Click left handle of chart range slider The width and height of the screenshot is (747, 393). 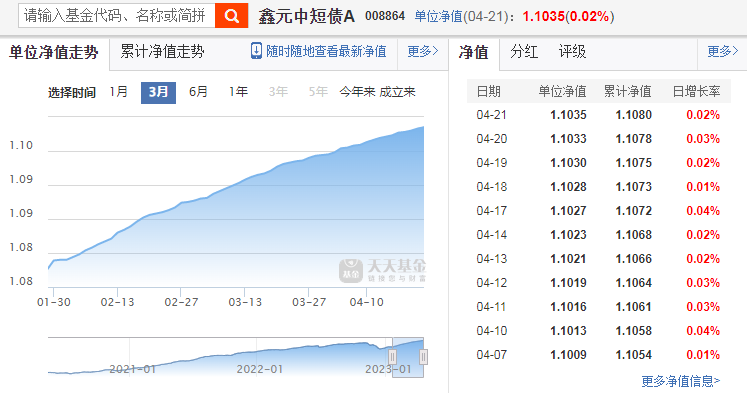(393, 356)
